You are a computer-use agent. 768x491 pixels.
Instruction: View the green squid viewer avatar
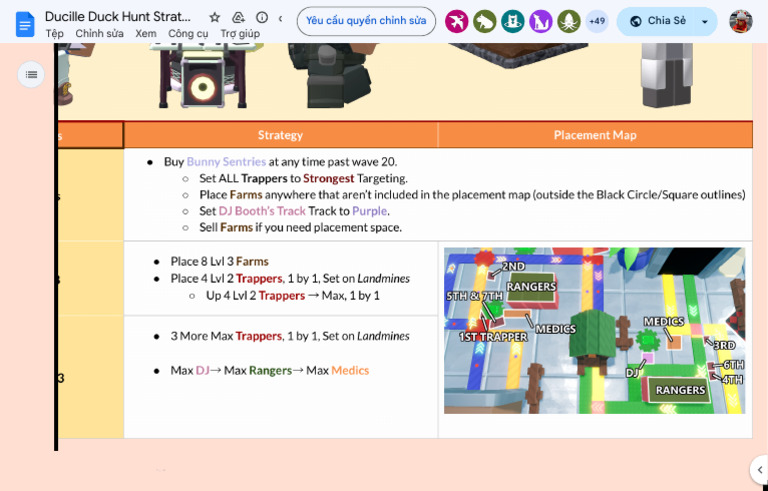coord(569,21)
